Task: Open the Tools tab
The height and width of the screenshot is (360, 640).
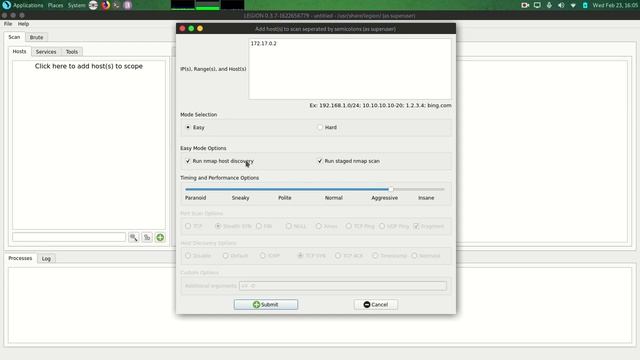Action: tap(72, 52)
